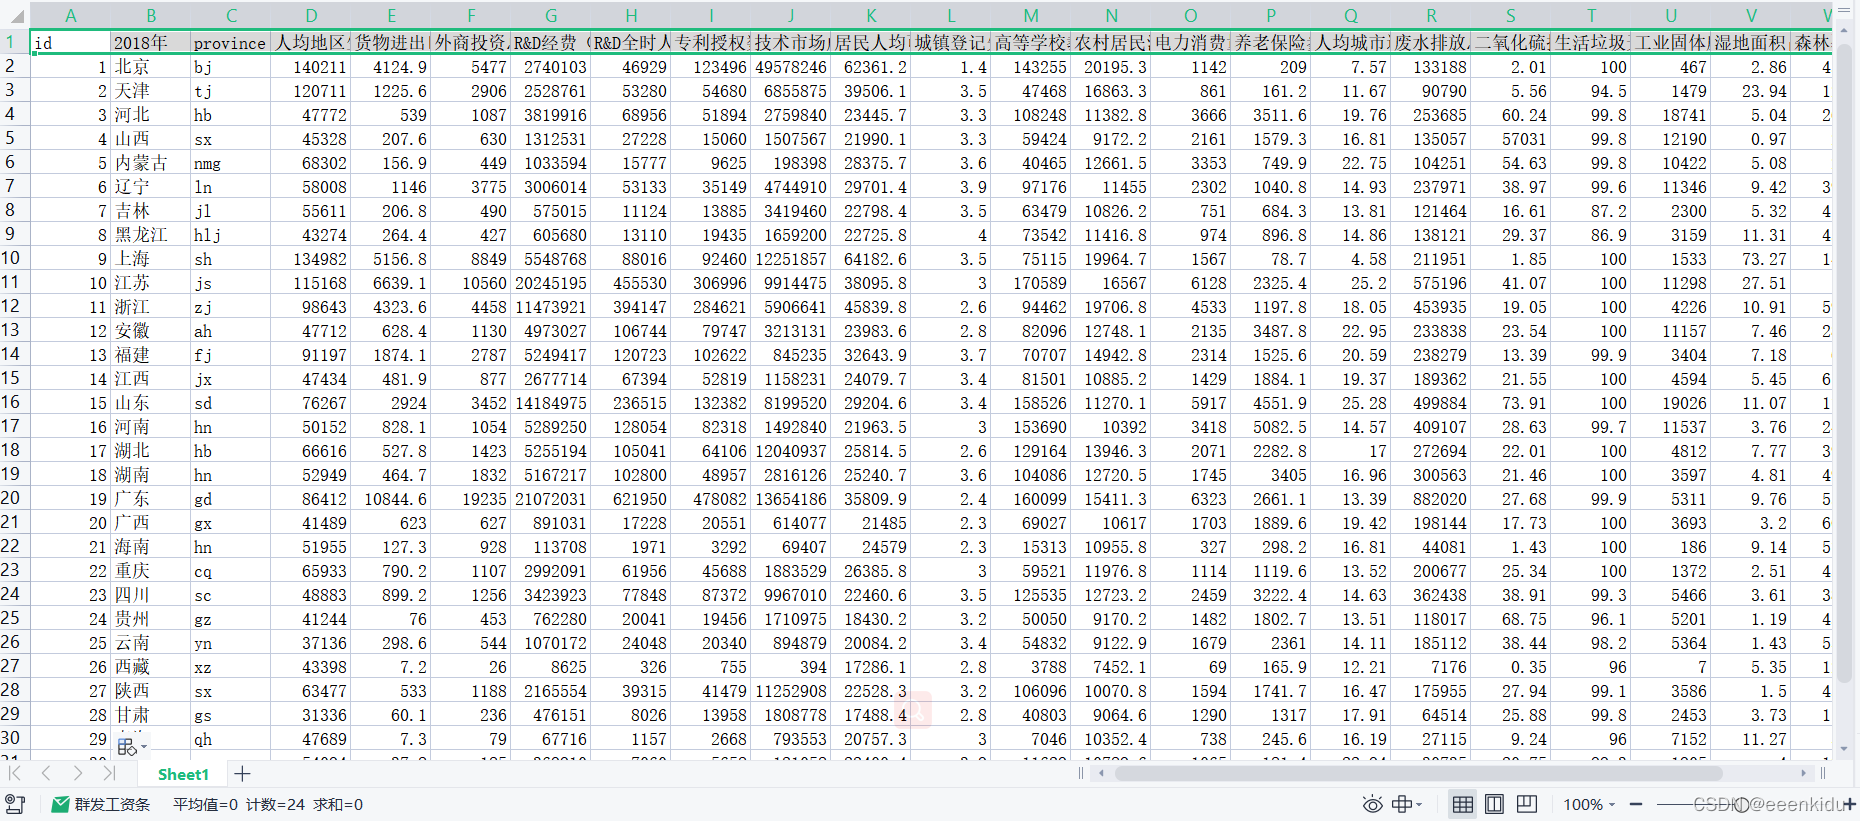Select the '内蒙古' cell
This screenshot has height=821, width=1860.
150,162
